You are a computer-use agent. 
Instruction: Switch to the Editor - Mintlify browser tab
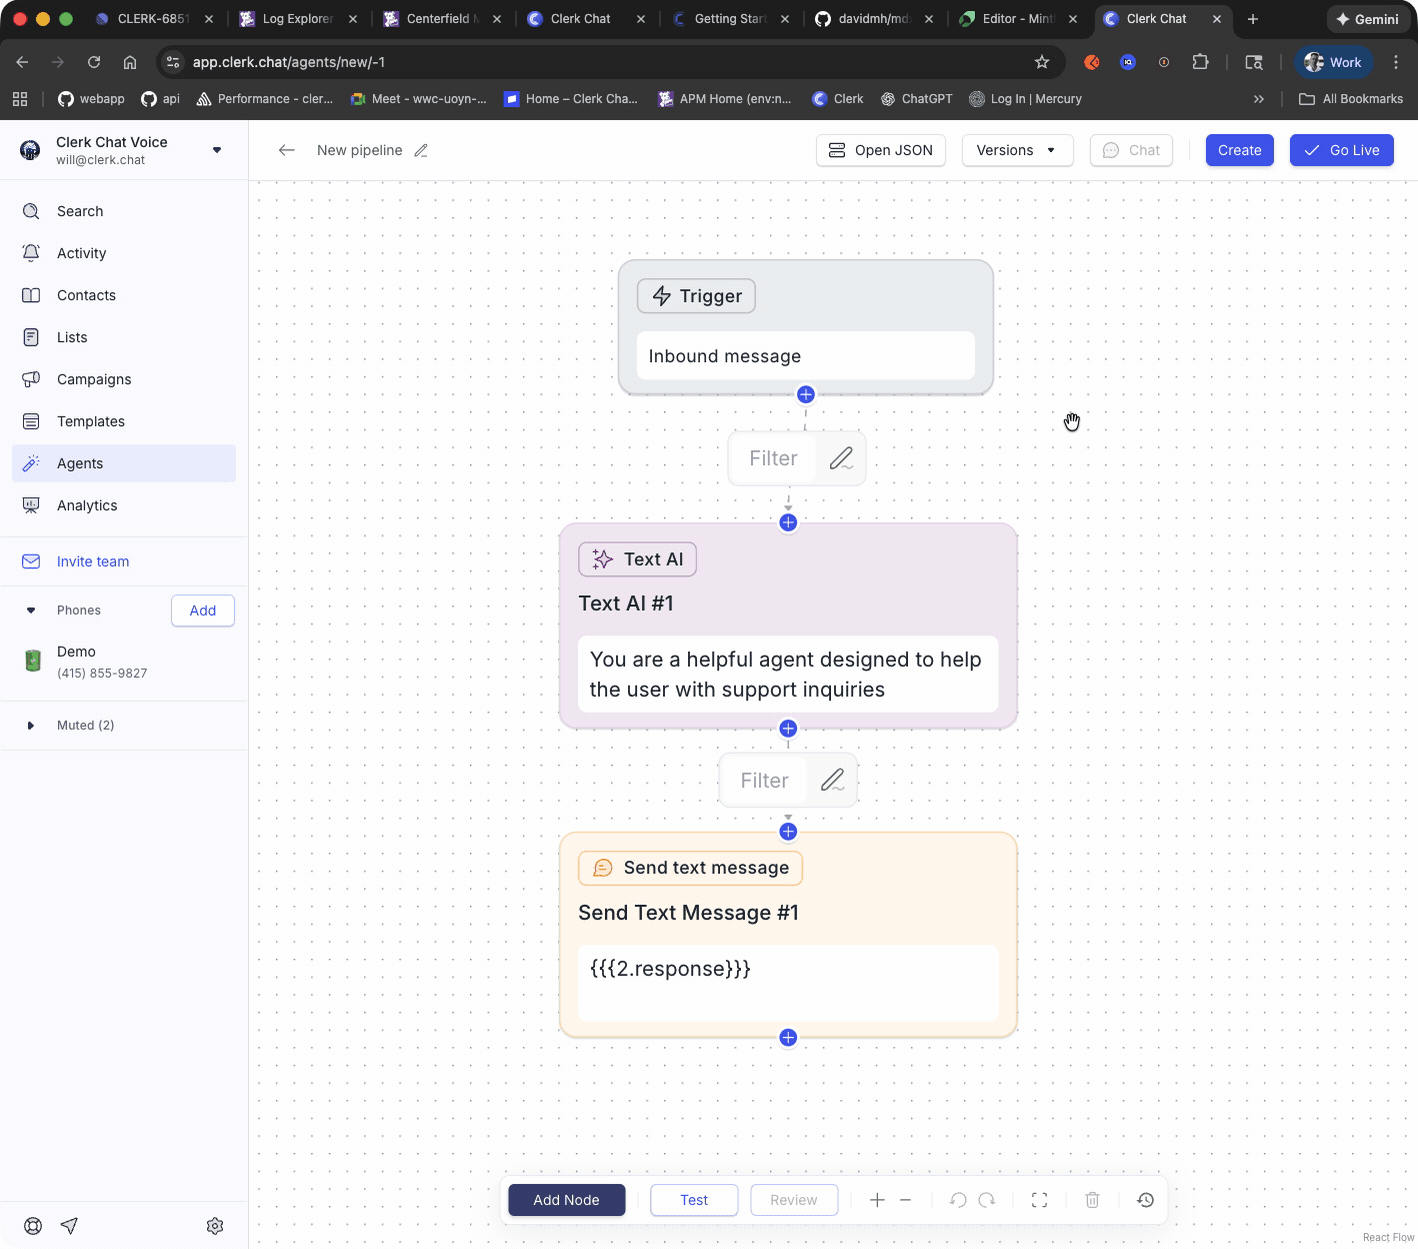[1018, 19]
